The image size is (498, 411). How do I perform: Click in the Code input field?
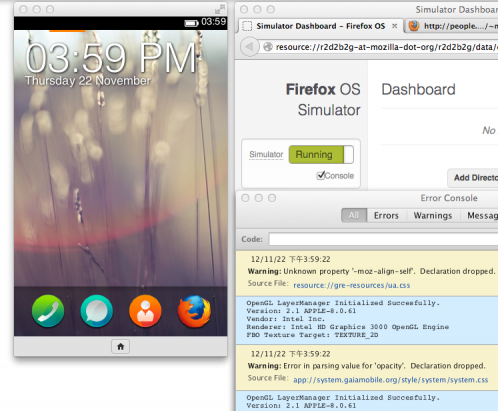point(383,239)
